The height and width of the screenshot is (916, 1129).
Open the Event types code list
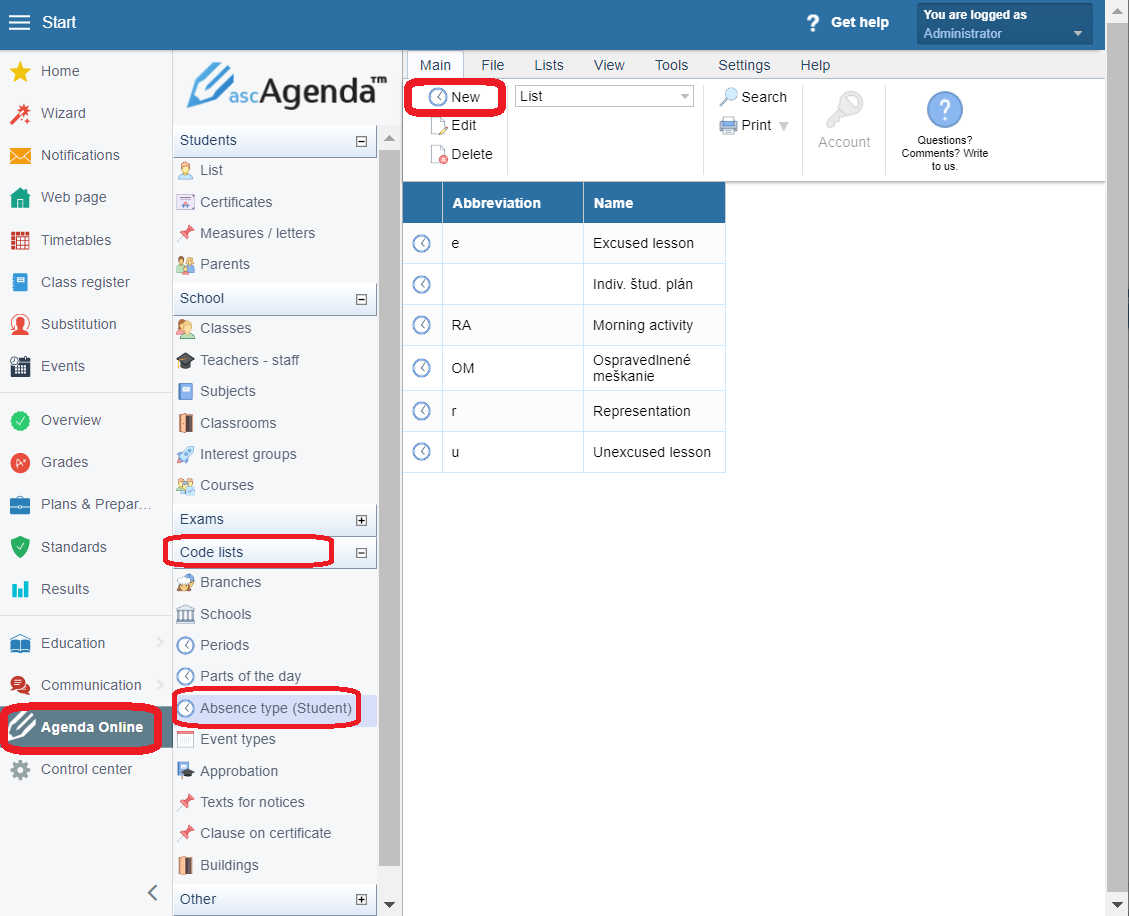[x=238, y=740]
